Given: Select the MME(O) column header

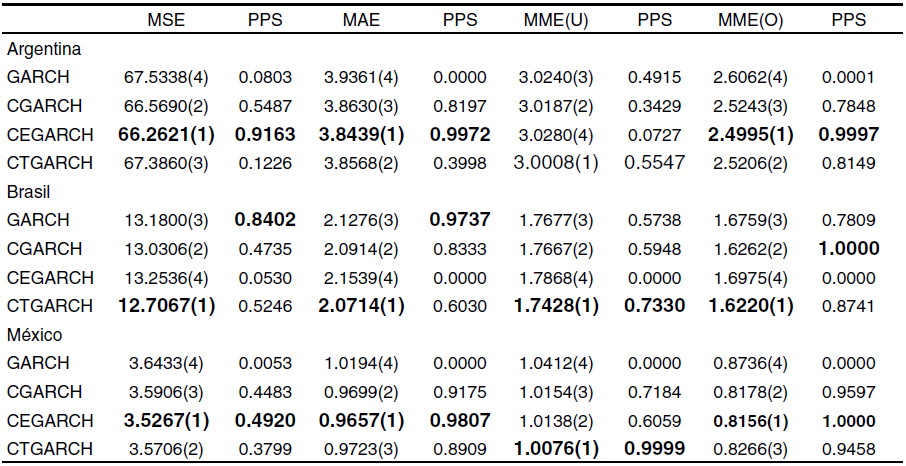Looking at the screenshot, I should (751, 20).
